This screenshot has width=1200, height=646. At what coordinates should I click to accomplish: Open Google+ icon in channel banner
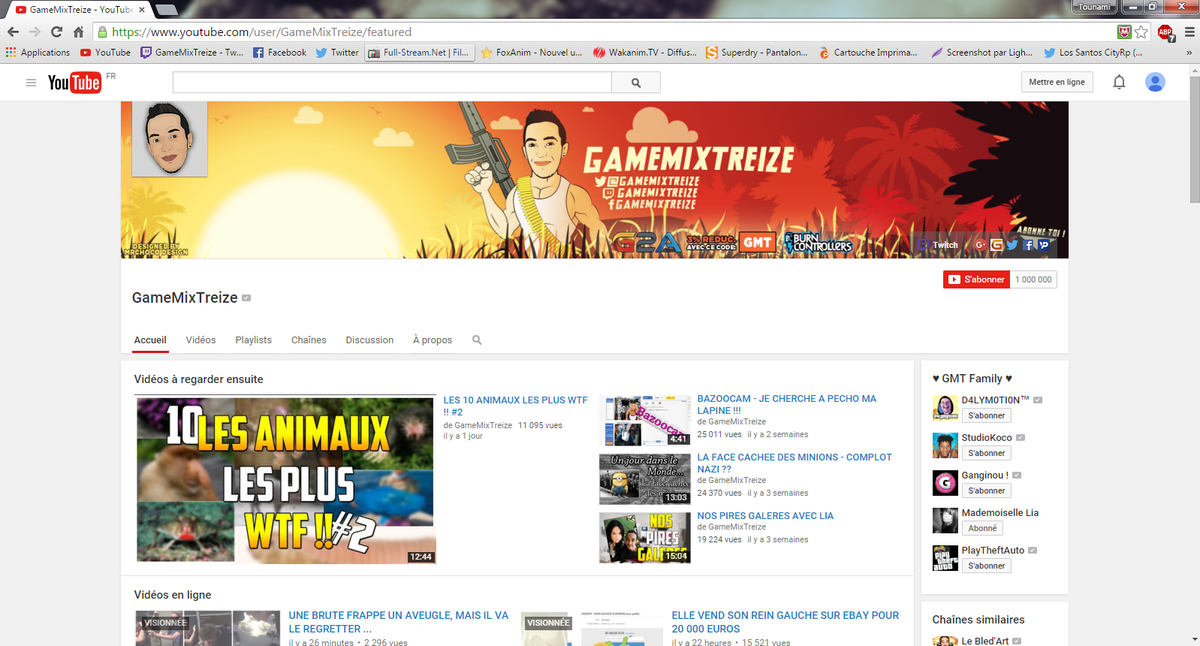point(980,244)
